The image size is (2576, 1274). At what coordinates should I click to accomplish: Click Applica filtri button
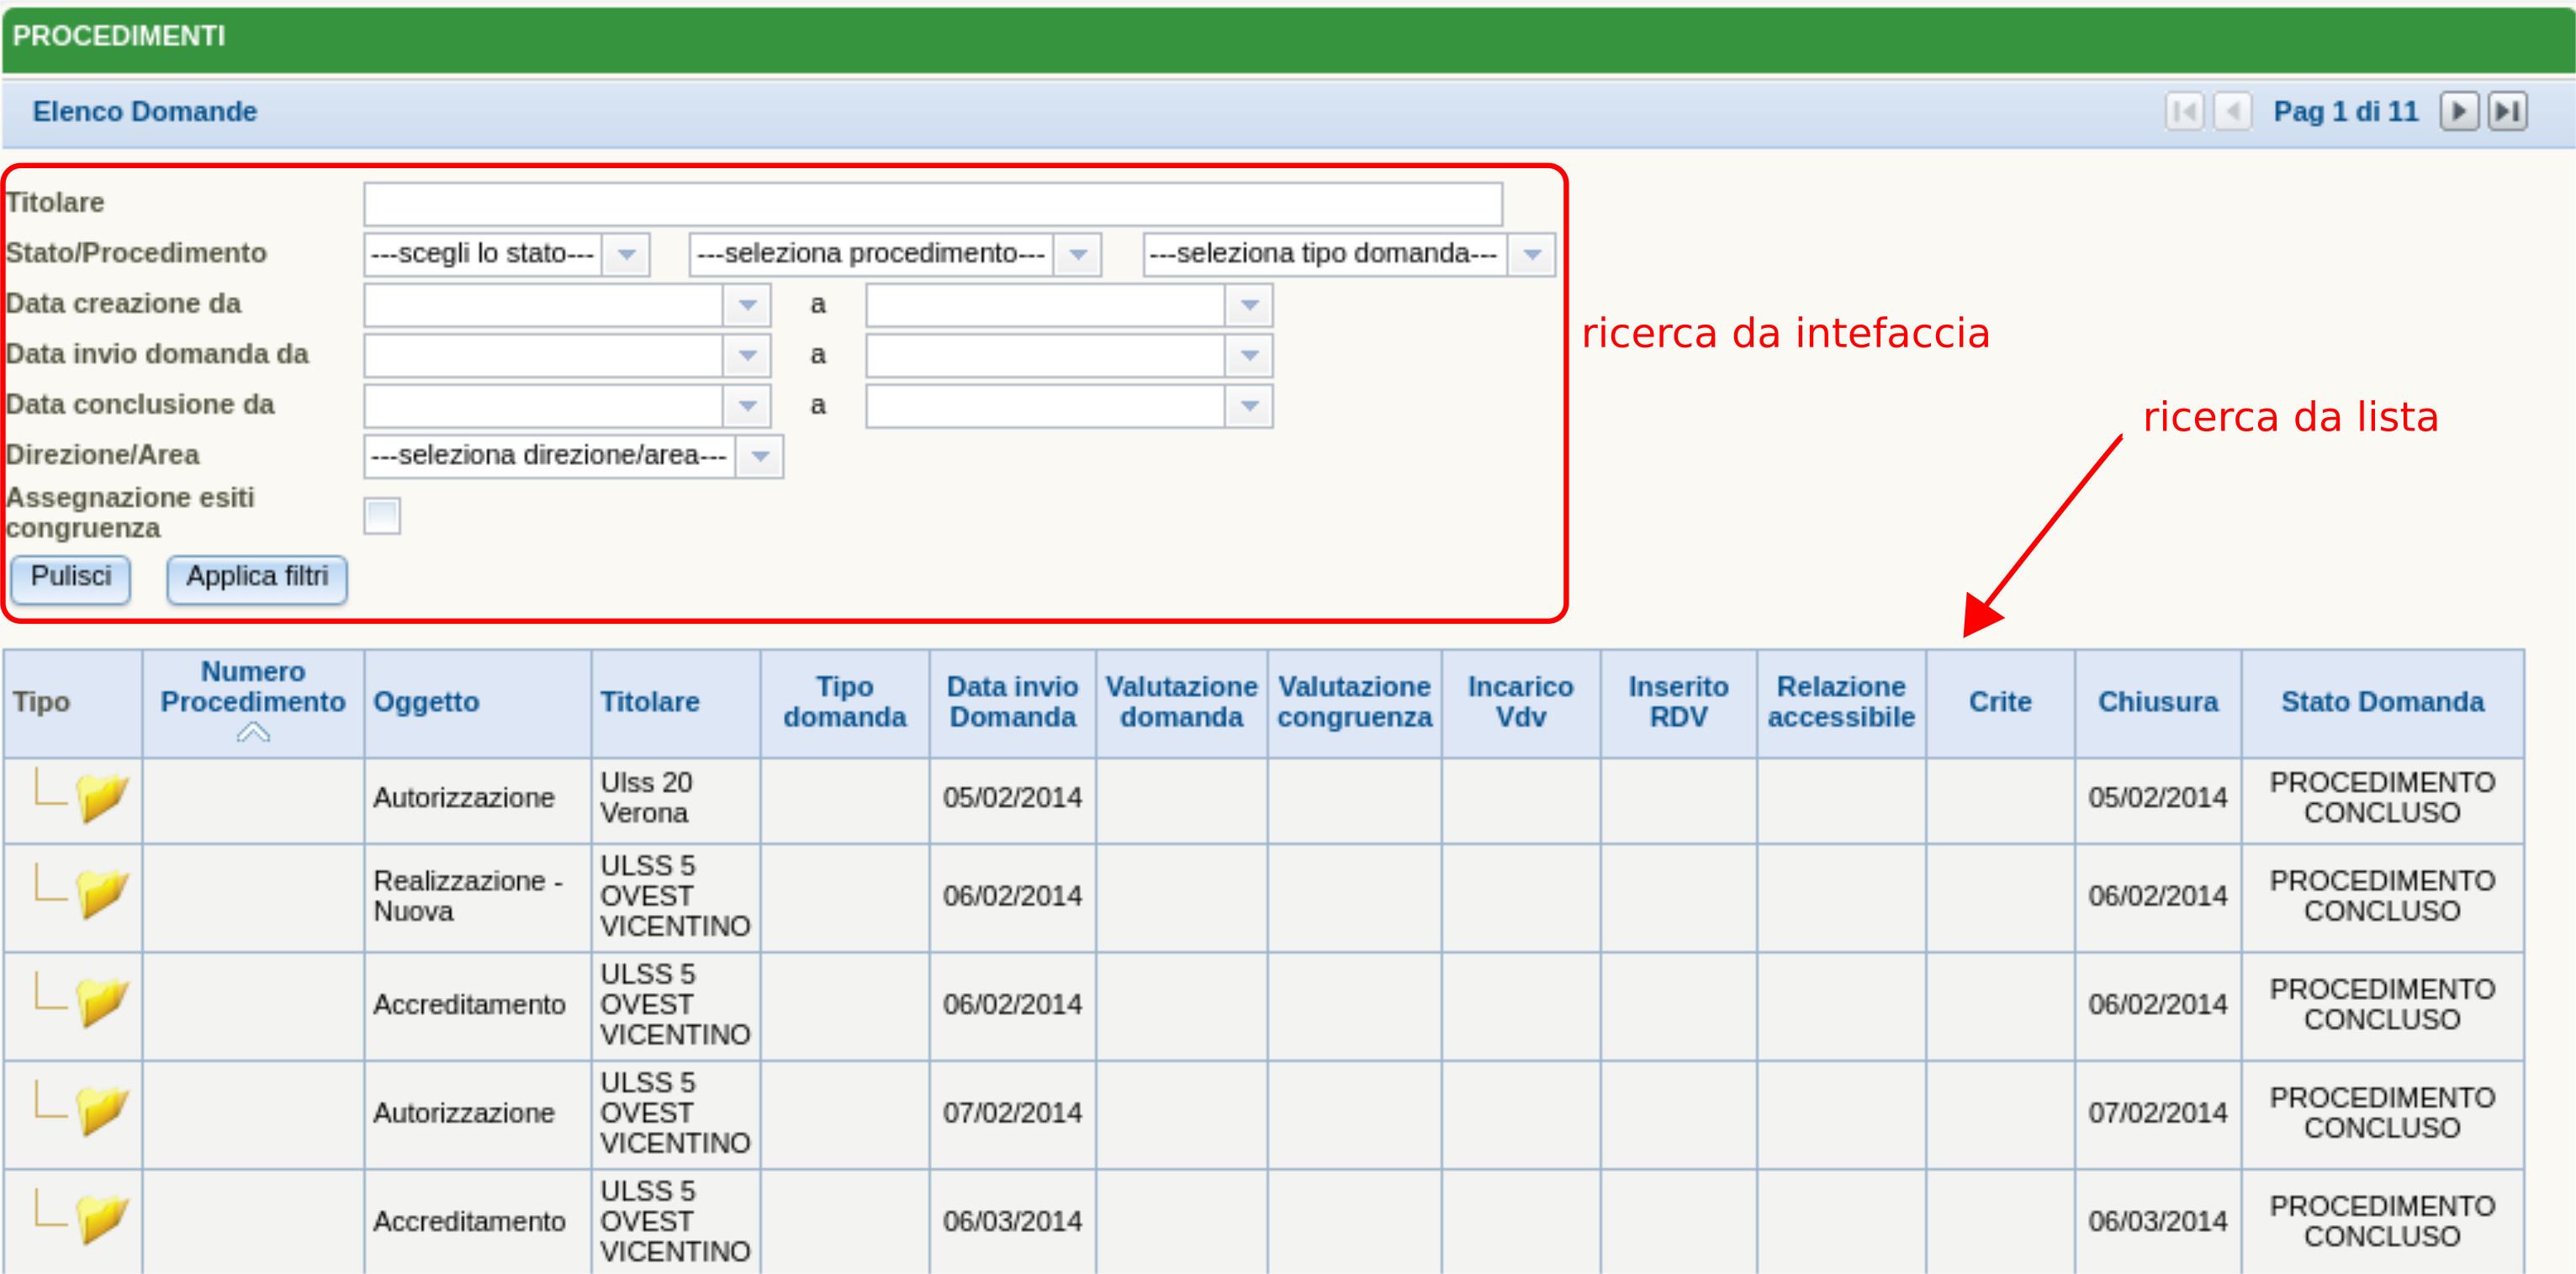[x=257, y=579]
